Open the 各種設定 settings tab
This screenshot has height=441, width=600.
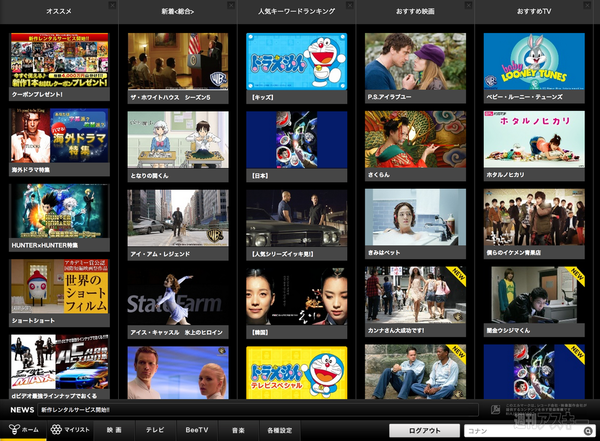280,430
